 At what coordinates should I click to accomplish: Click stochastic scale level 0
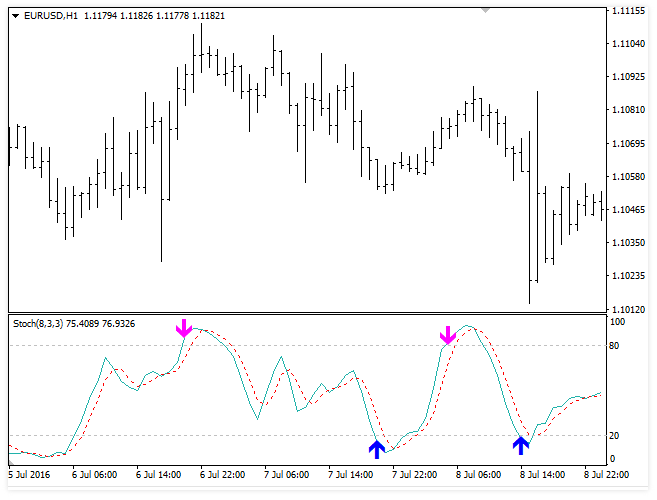coord(612,459)
